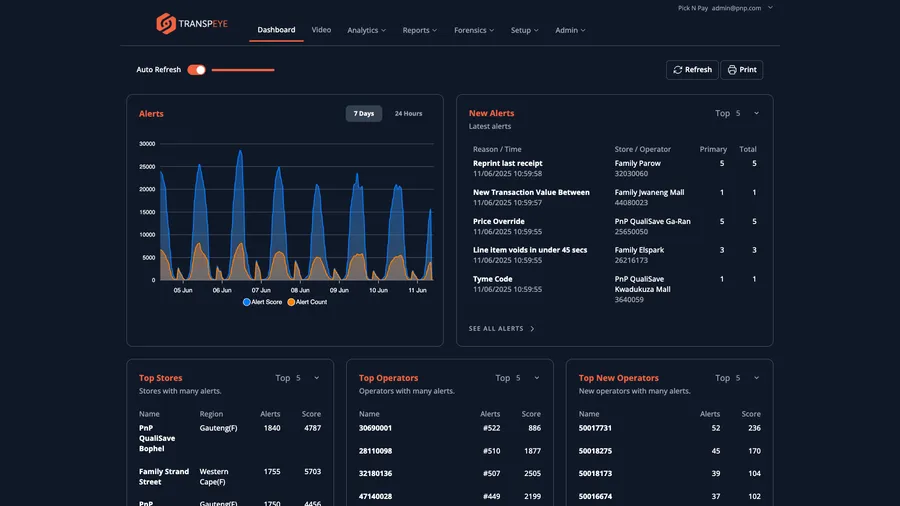Viewport: 900px width, 506px height.
Task: Open the Admin dropdown menu
Action: [x=570, y=30]
